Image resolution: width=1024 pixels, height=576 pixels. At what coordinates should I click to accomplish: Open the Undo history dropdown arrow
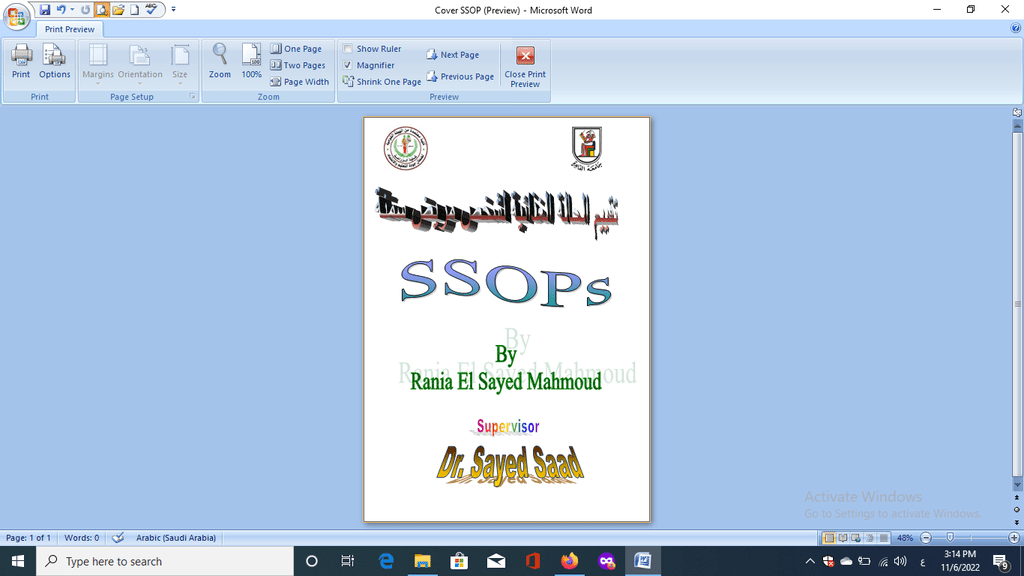(x=72, y=10)
